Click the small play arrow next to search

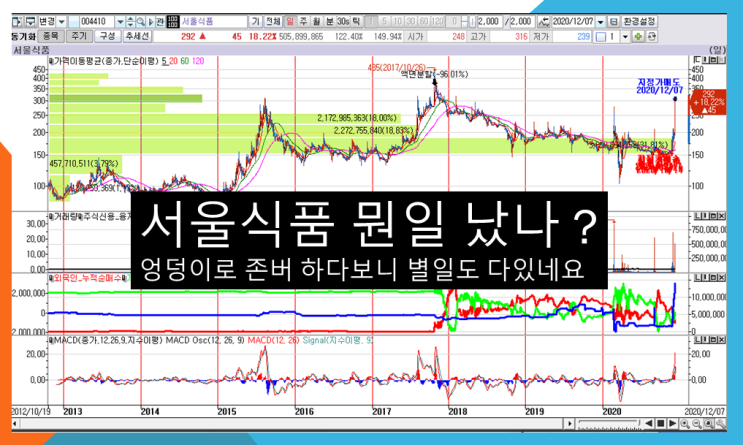pos(151,22)
